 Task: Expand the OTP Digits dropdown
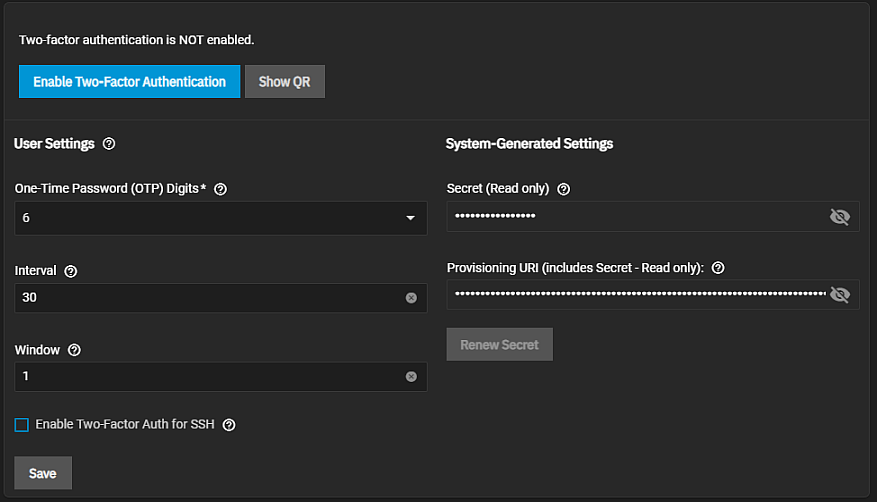pyautogui.click(x=410, y=218)
